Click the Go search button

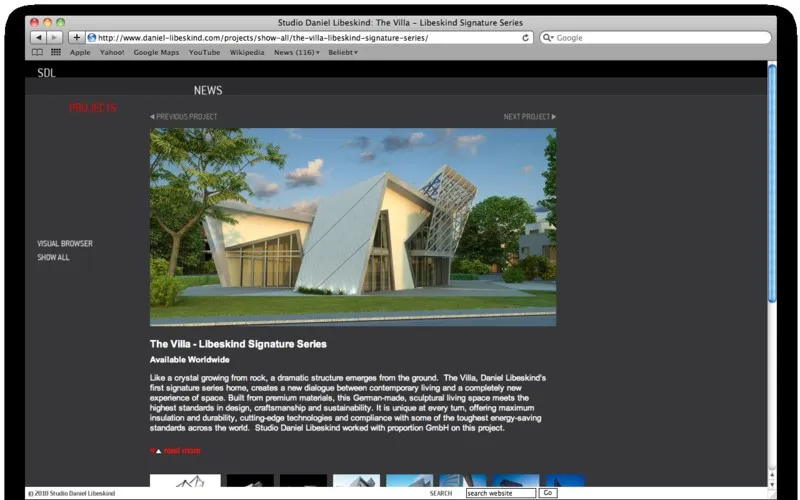pyautogui.click(x=548, y=493)
